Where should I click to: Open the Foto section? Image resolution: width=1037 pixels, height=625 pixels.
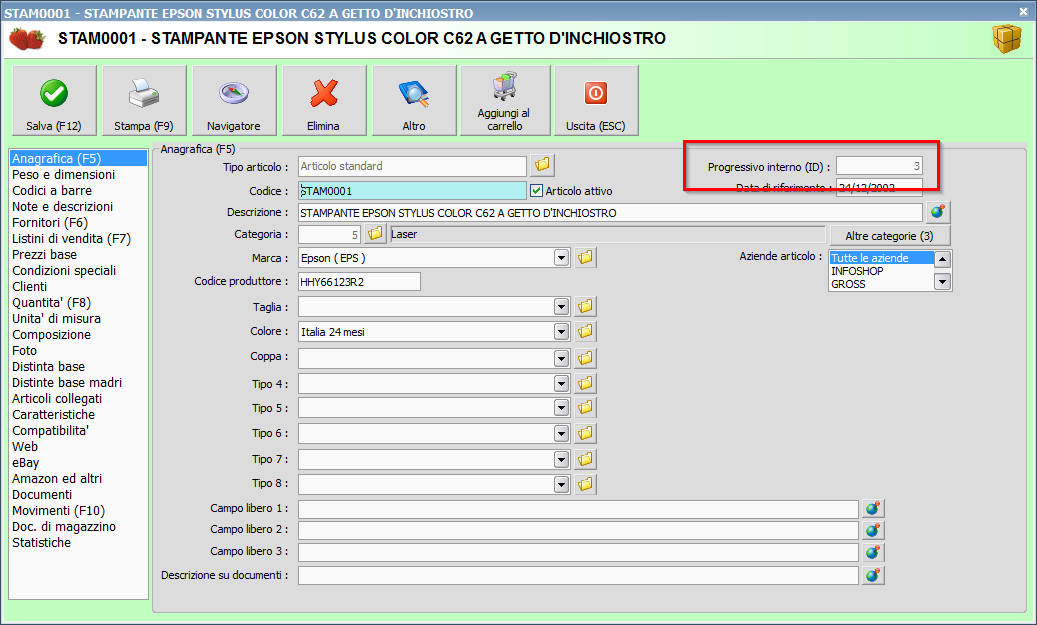[x=24, y=351]
